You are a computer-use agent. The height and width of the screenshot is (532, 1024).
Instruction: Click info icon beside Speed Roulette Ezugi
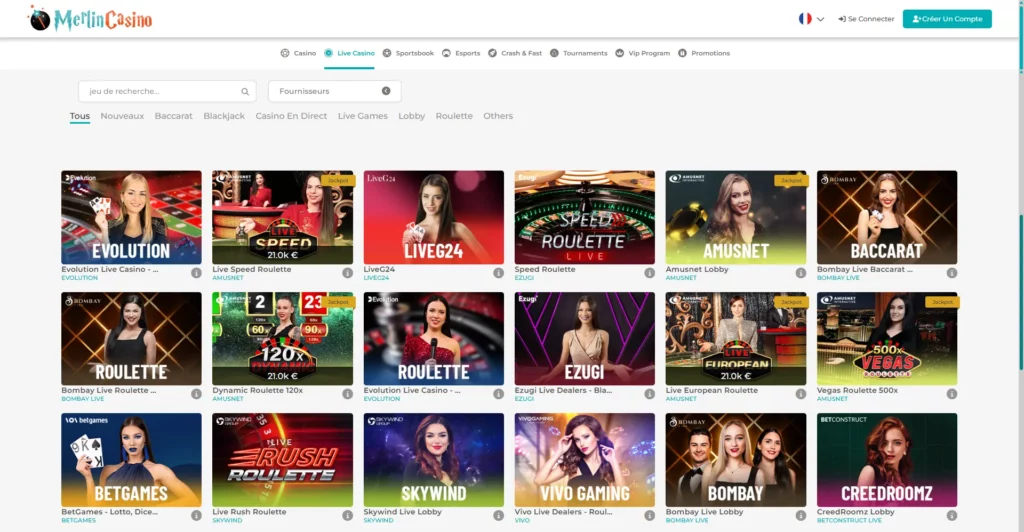pyautogui.click(x=649, y=273)
